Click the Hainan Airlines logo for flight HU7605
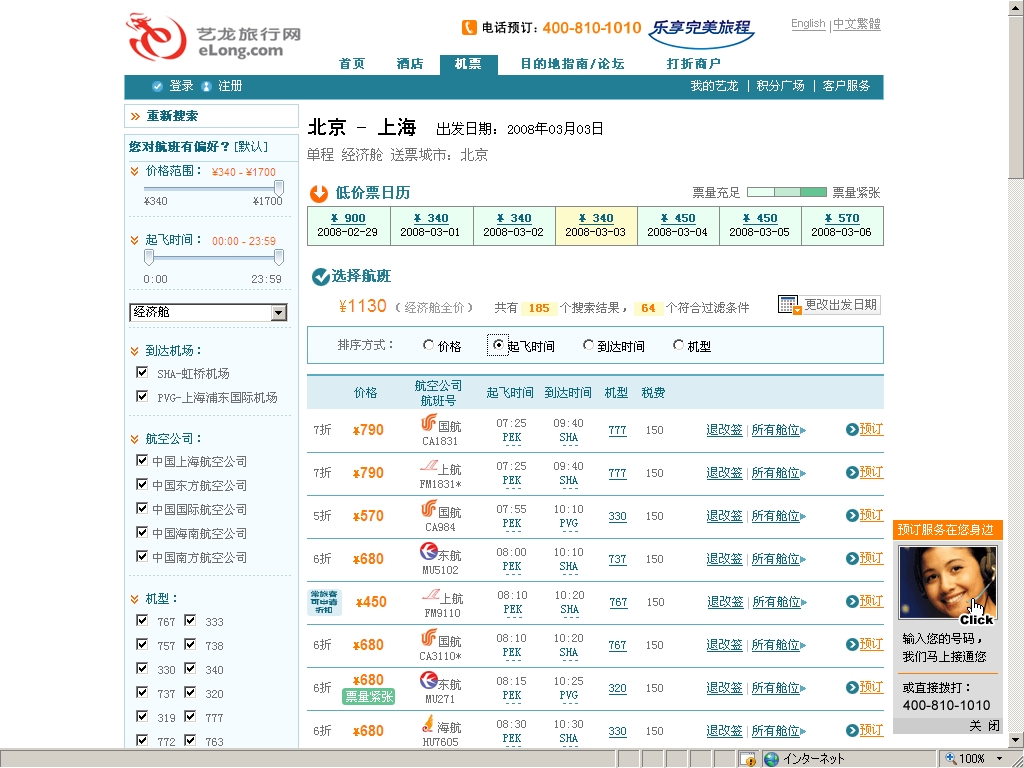 point(429,725)
